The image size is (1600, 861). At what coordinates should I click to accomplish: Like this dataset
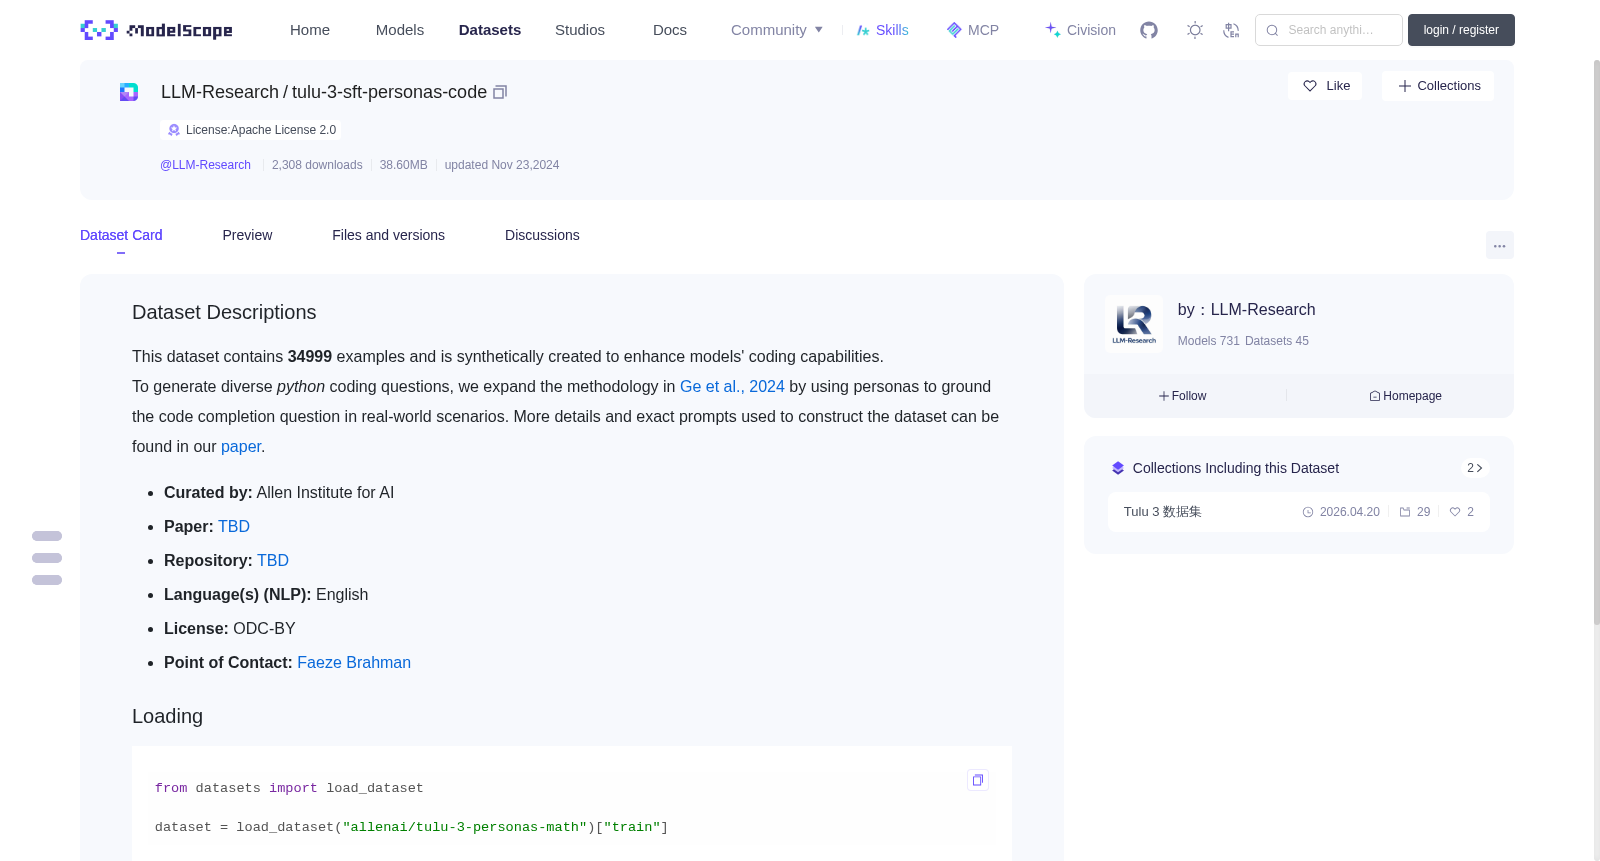1325,86
